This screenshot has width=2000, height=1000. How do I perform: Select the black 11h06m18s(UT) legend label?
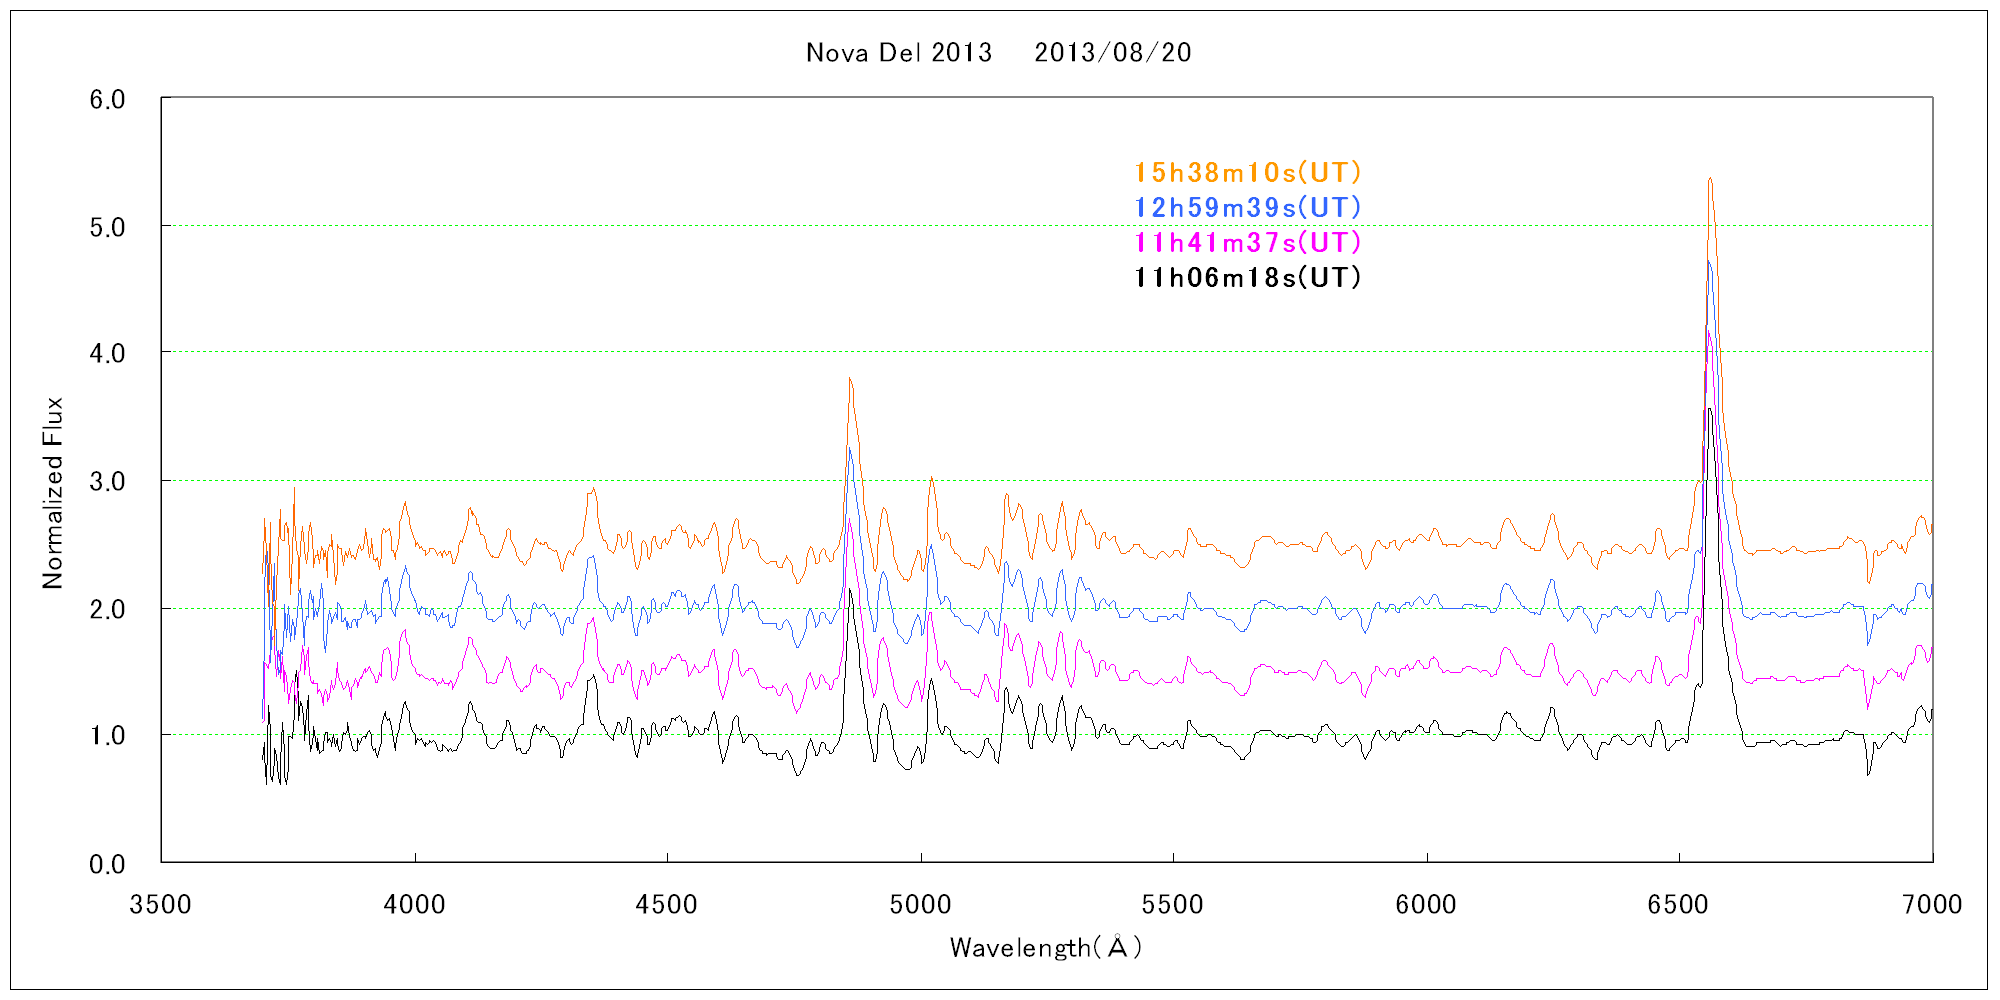(x=1247, y=278)
